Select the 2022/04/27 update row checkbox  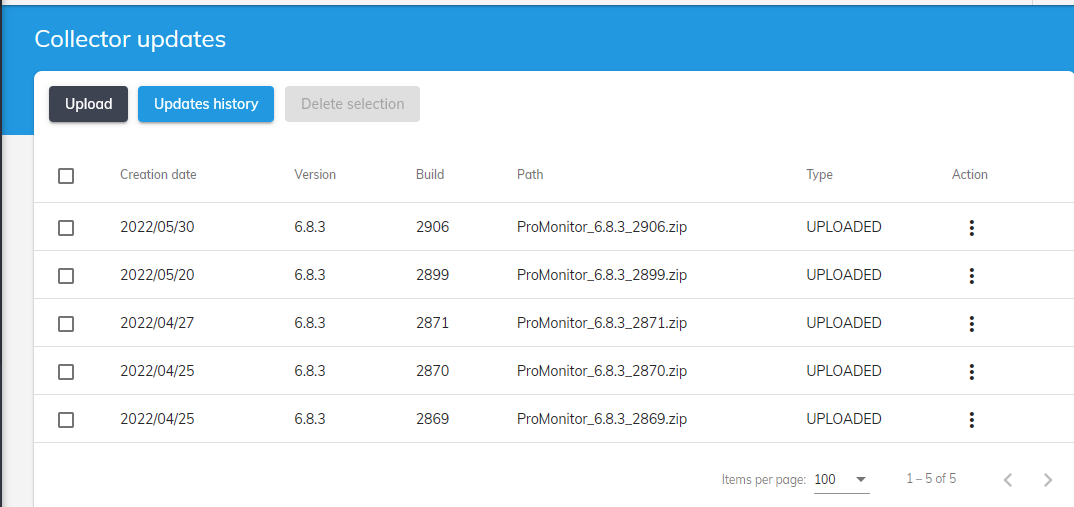[x=66, y=324]
